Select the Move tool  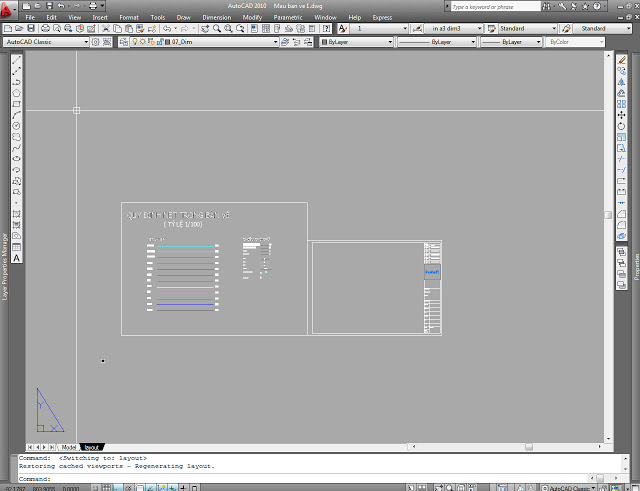coord(622,115)
